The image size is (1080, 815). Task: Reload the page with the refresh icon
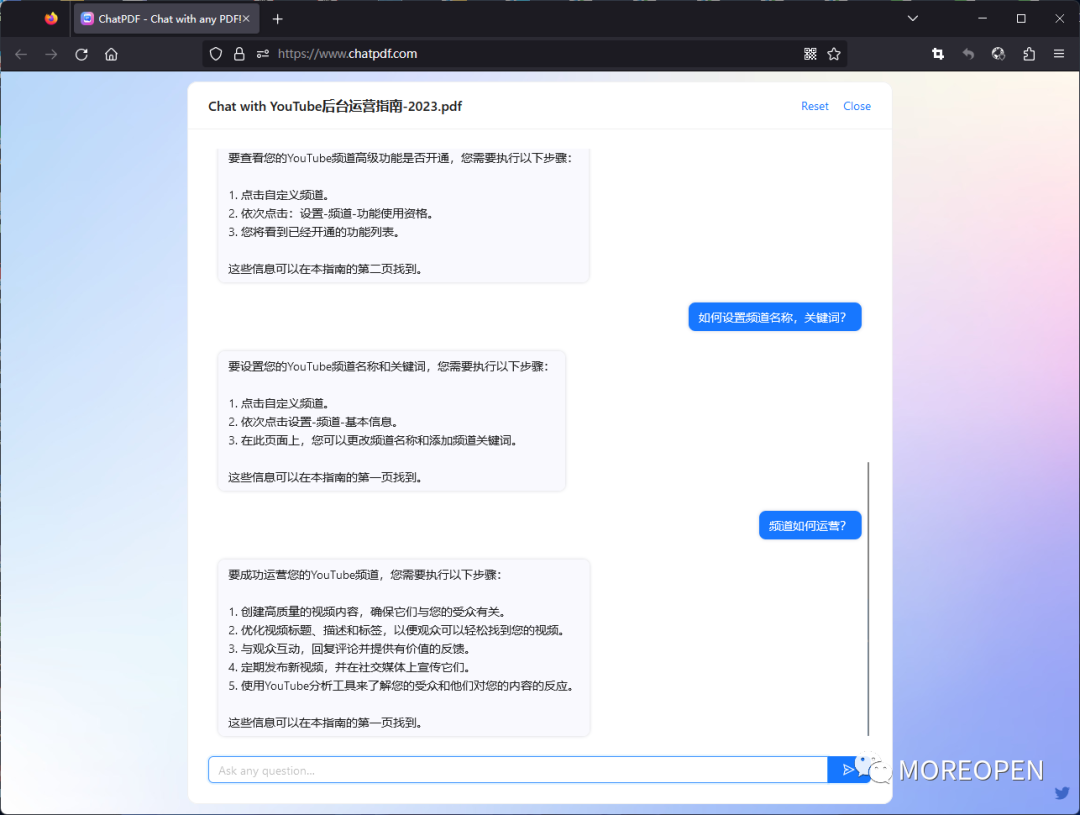[81, 54]
